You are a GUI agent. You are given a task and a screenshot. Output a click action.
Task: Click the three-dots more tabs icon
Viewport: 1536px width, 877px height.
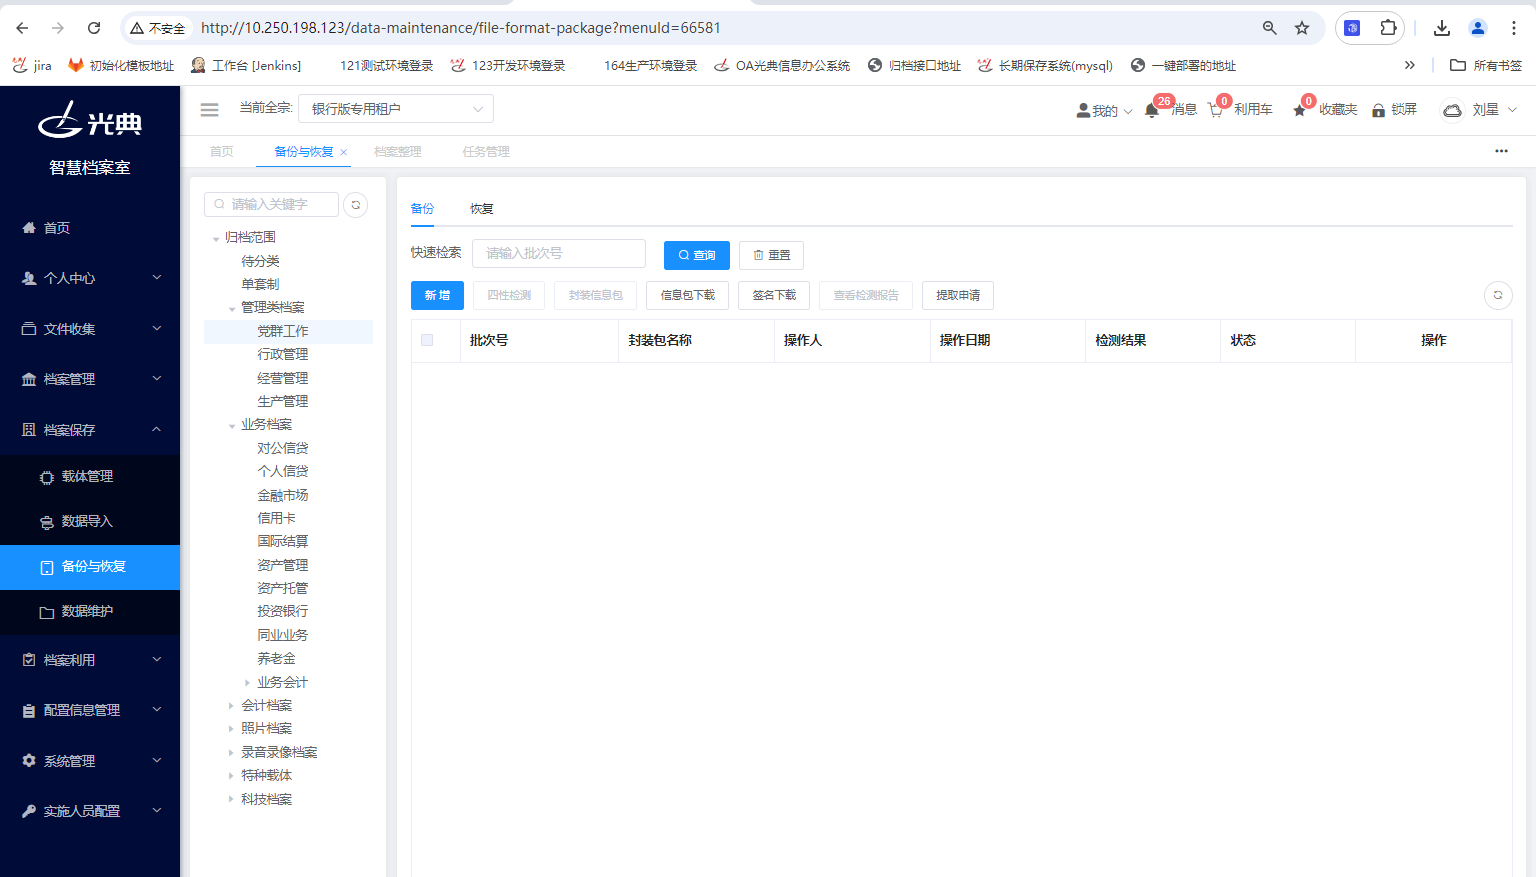[1501, 151]
